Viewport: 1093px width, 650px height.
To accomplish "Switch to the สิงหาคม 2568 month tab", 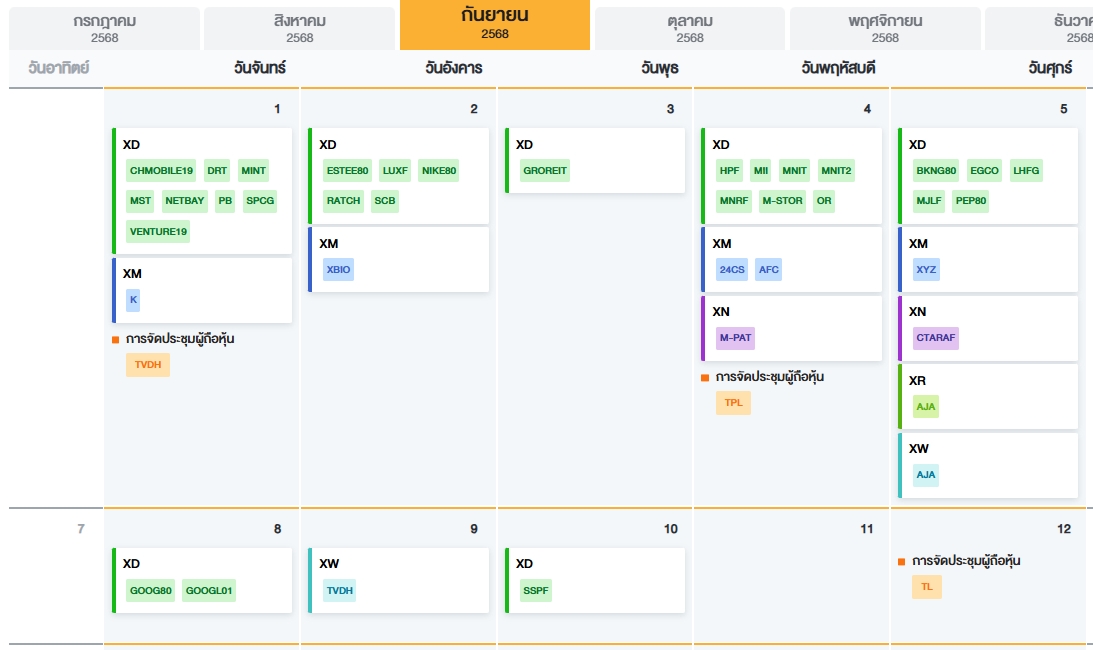I will coord(299,28).
